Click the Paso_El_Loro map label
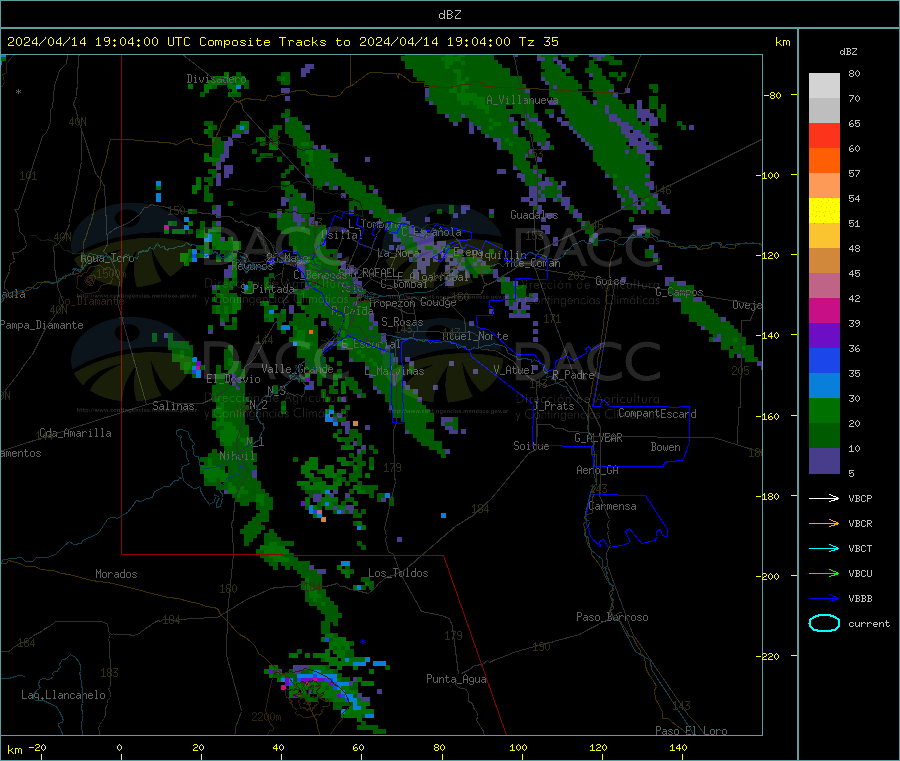 [x=691, y=731]
